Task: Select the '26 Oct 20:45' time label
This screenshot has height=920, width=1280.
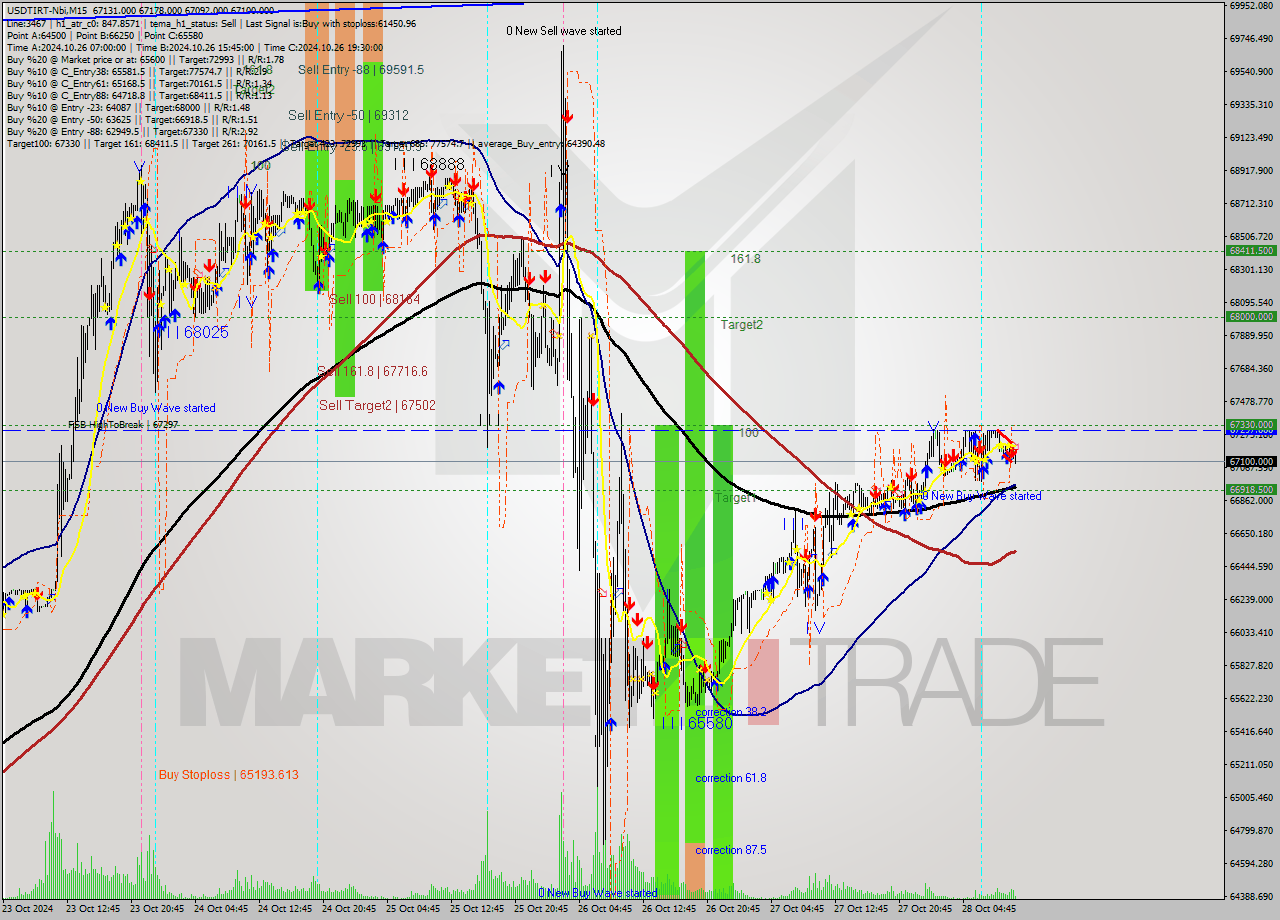Action: pos(733,909)
